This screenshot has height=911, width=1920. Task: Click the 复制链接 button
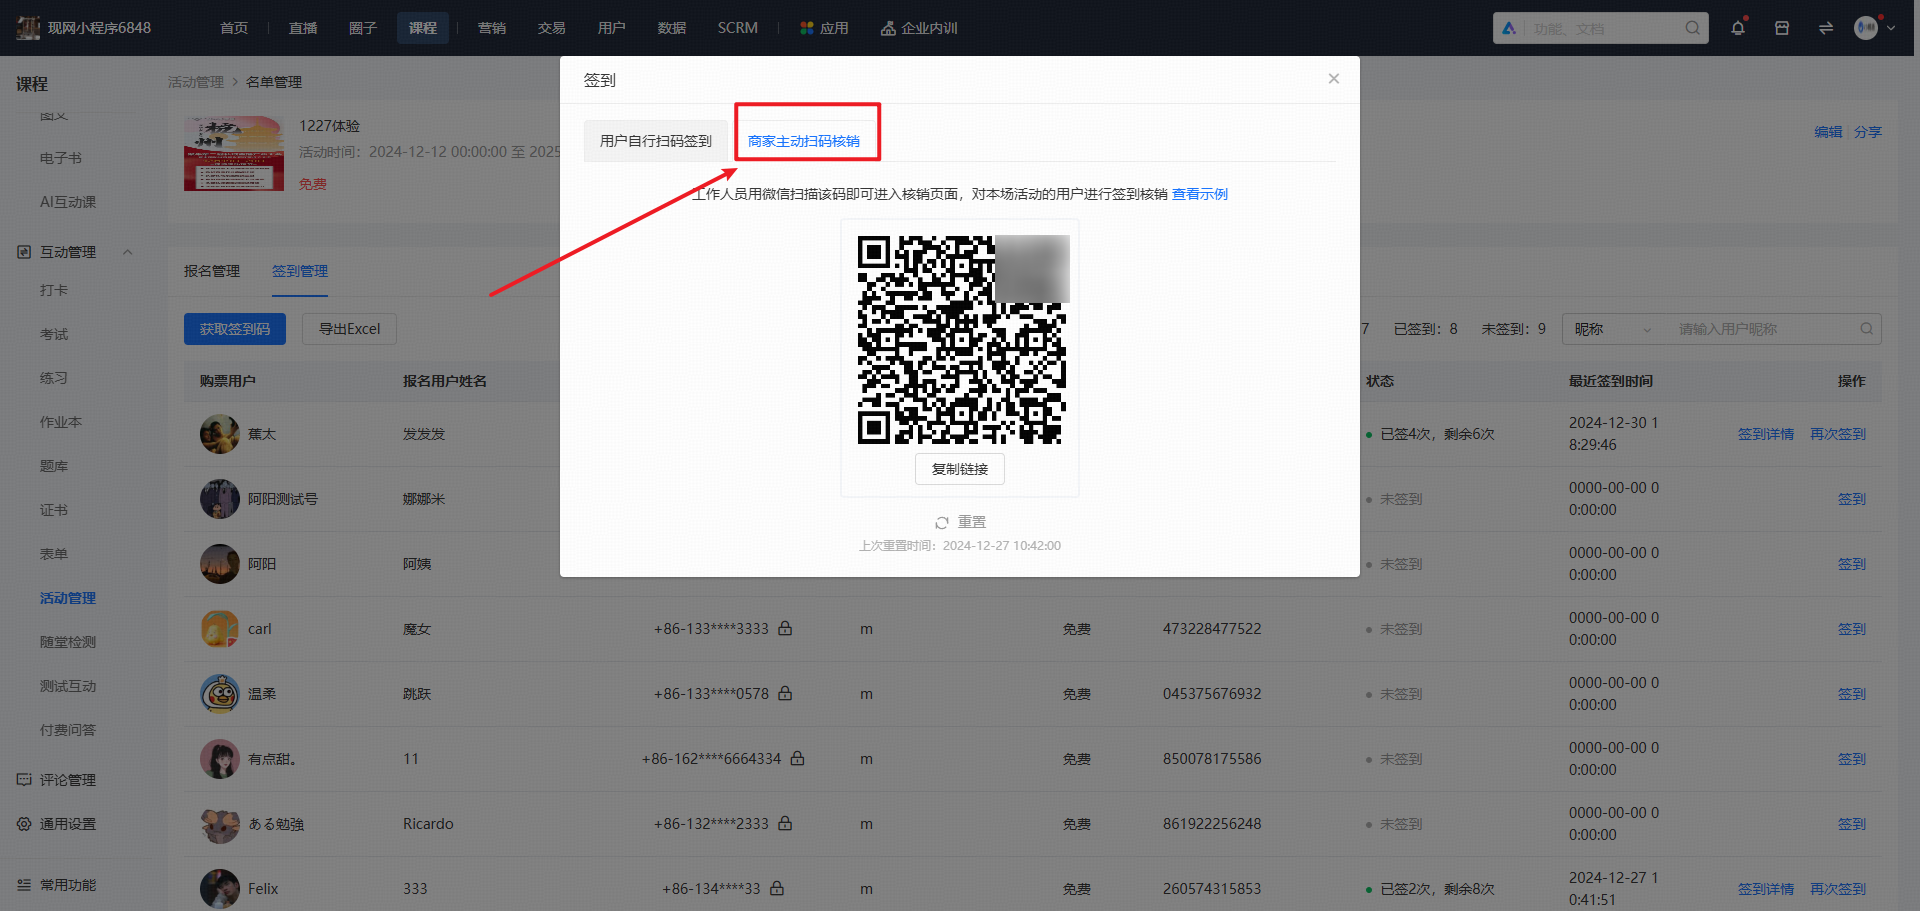pos(960,469)
